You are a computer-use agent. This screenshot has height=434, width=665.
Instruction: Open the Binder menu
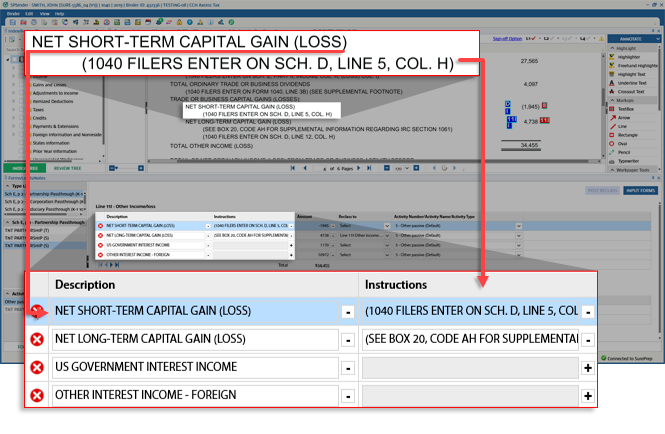pos(15,14)
